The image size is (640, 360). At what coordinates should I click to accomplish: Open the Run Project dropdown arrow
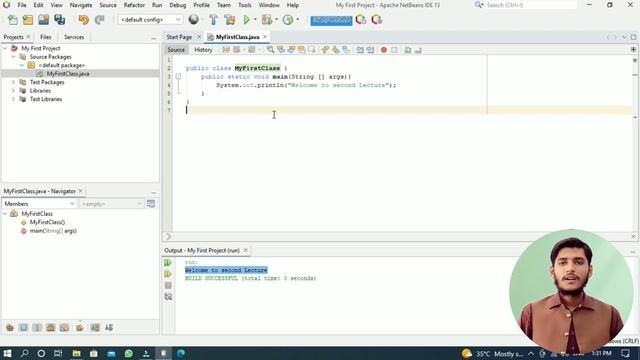click(255, 20)
